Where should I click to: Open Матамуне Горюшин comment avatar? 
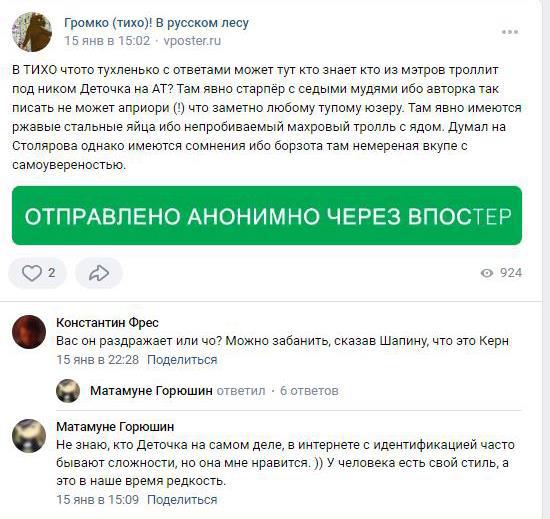point(29,436)
